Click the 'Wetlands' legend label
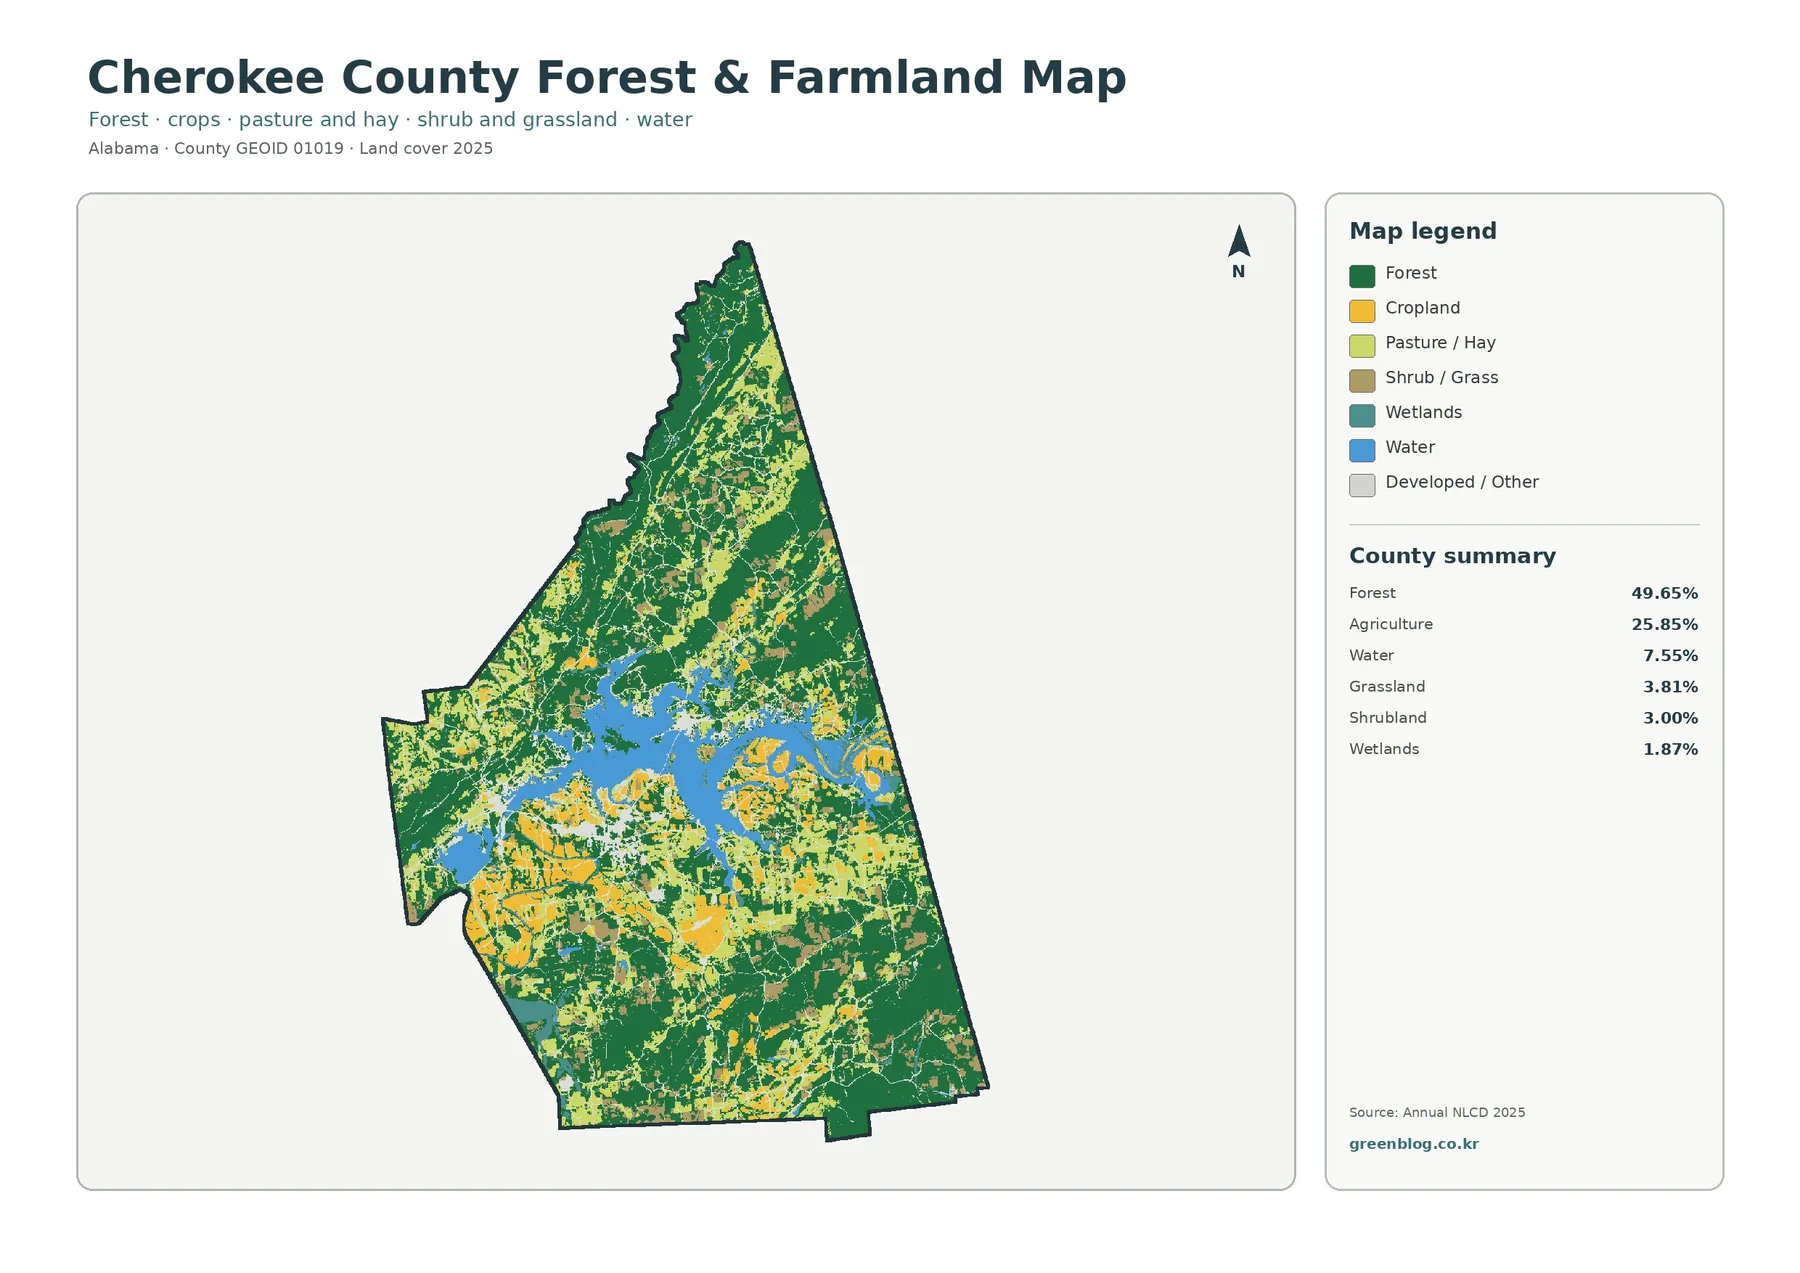1800x1273 pixels. click(1423, 412)
